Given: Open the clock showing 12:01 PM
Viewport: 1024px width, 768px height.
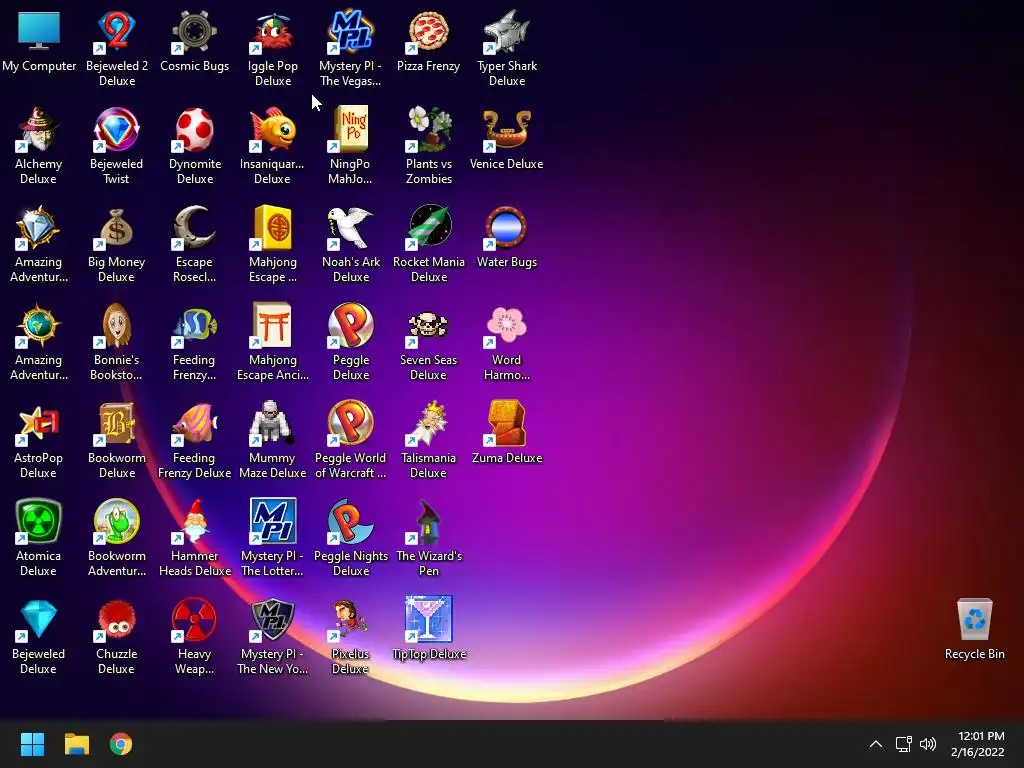Looking at the screenshot, I should [x=978, y=744].
